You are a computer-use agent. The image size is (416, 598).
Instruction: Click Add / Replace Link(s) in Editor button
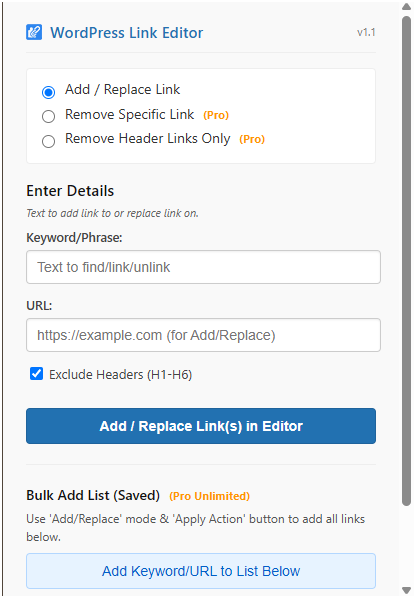pos(201,426)
